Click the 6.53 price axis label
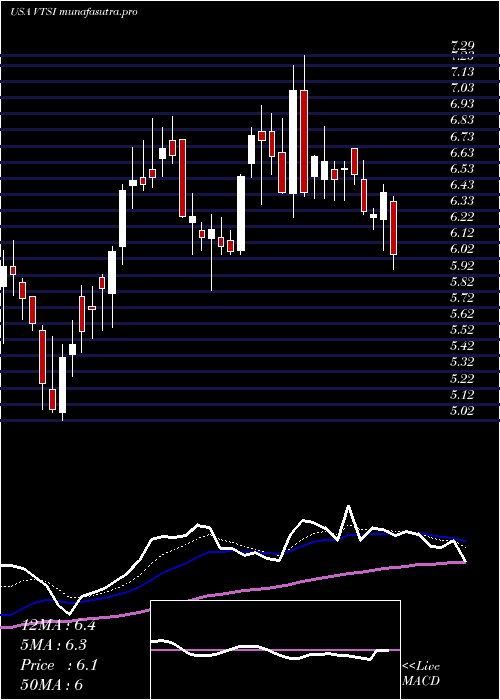 point(462,169)
